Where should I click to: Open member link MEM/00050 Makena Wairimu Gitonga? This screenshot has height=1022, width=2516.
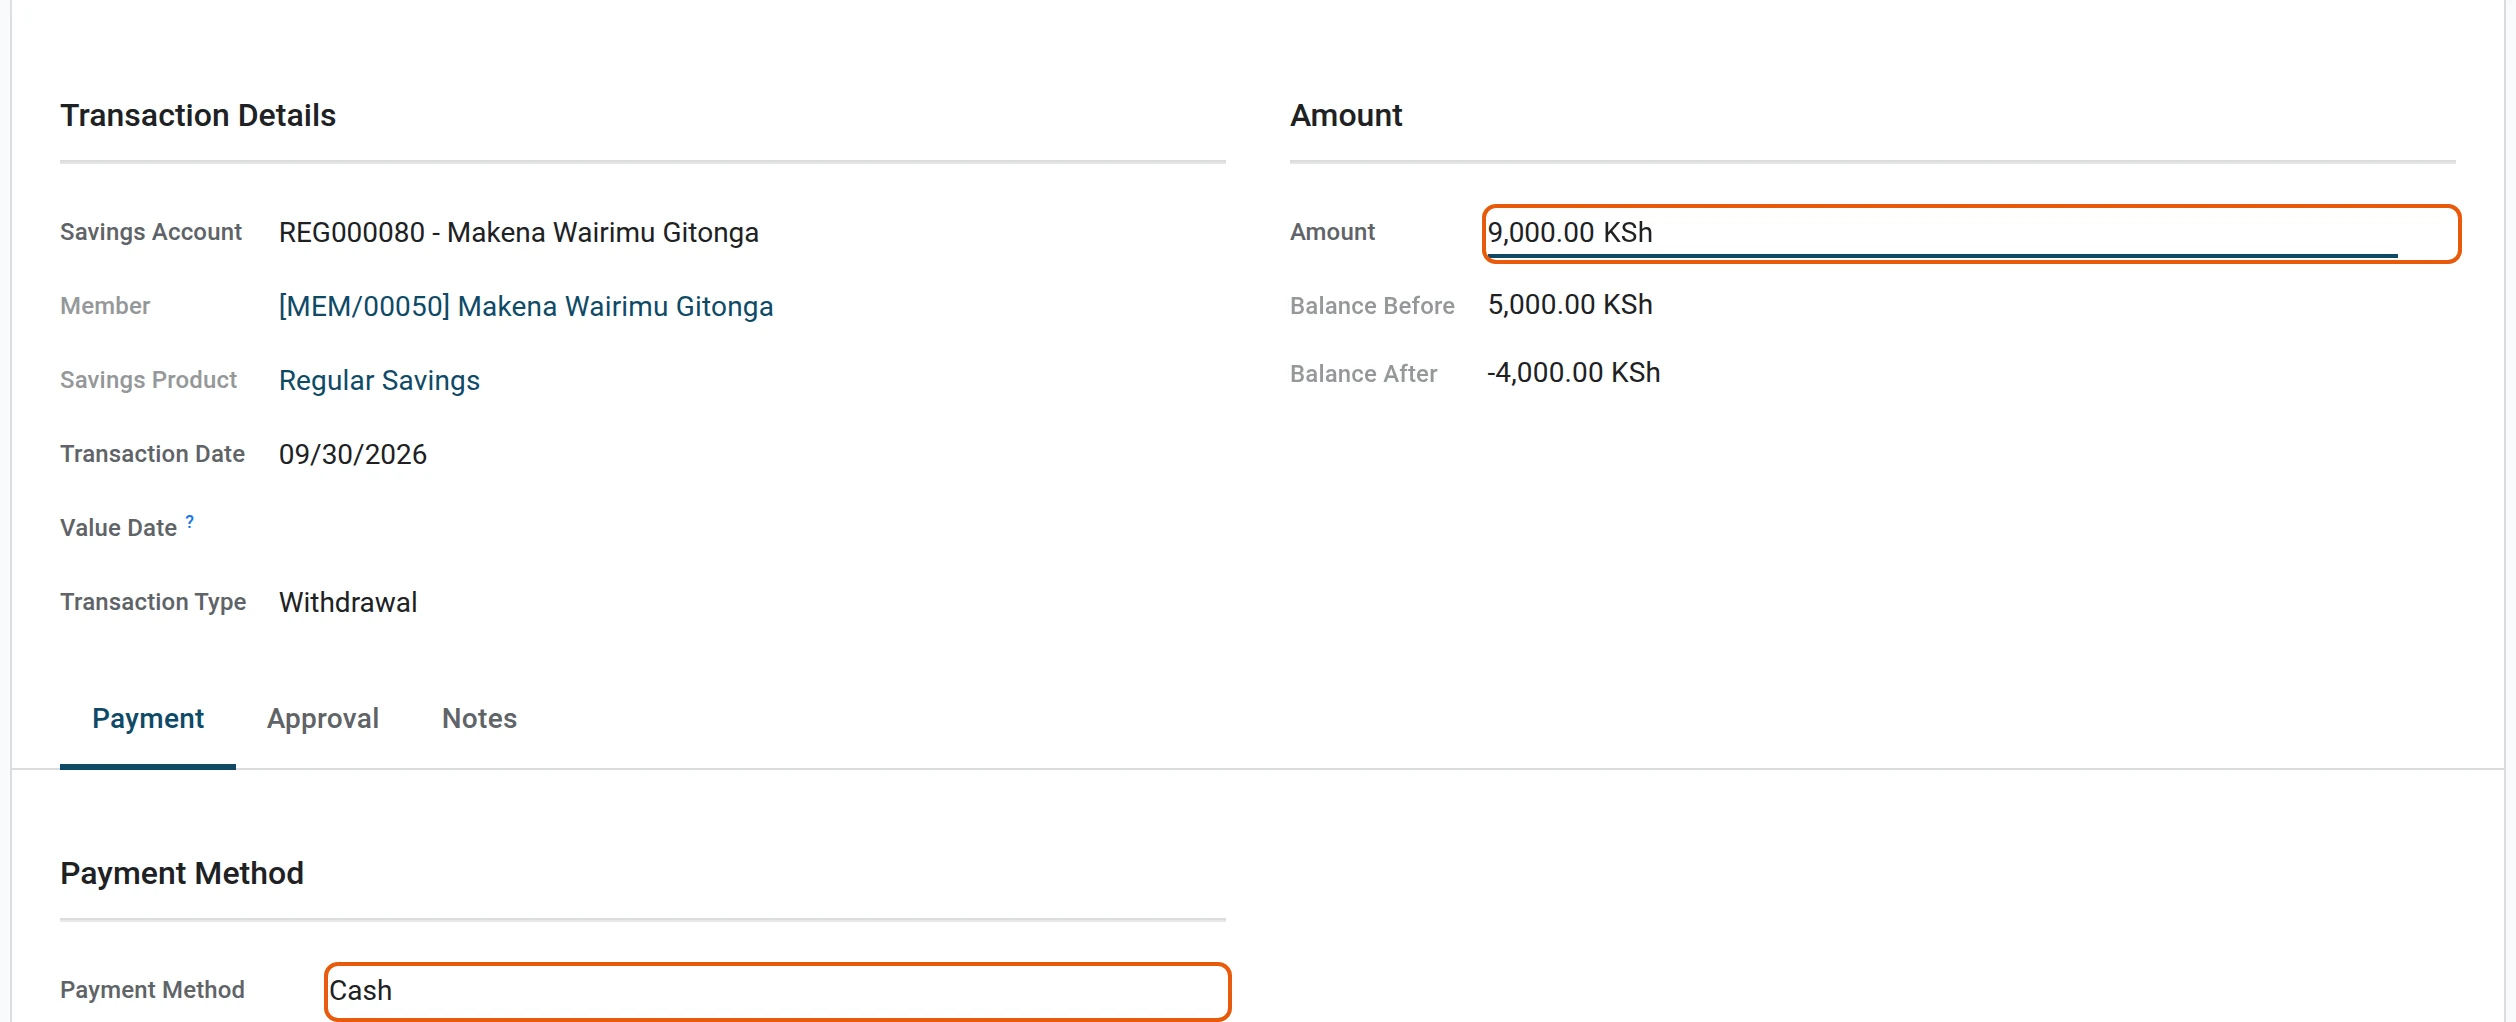(x=526, y=306)
